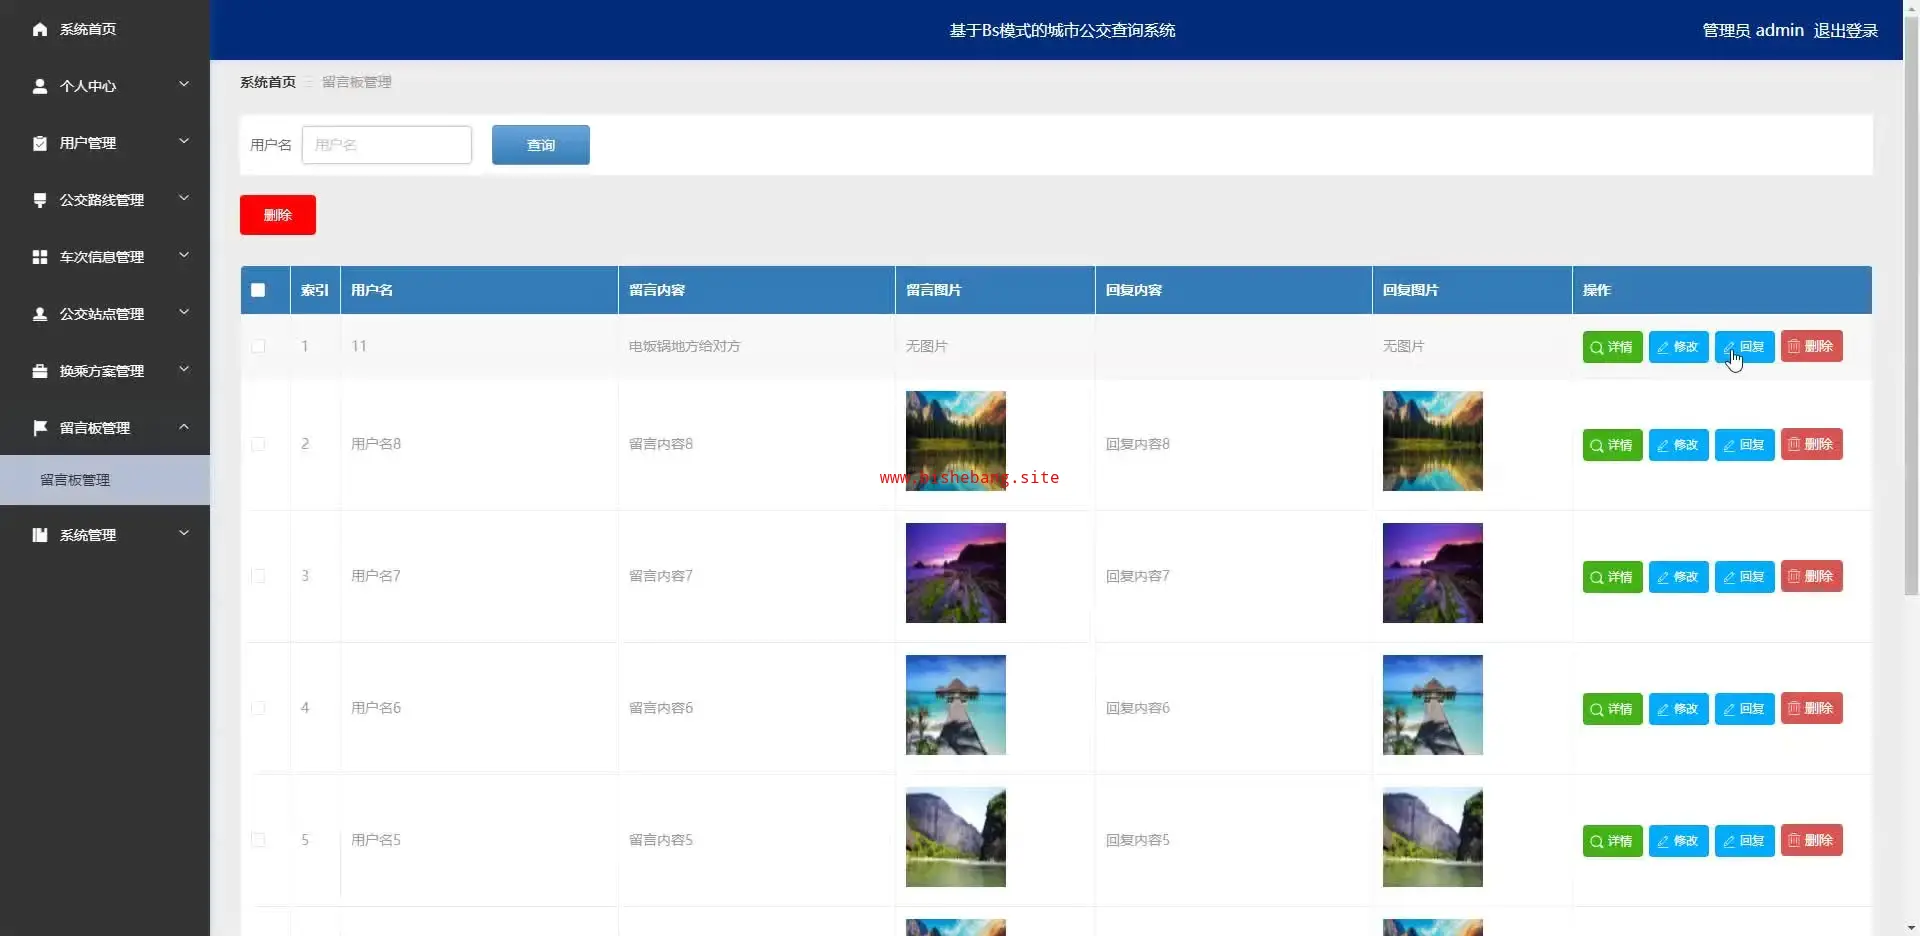
Task: Check the checkbox for row with 用户名8
Action: 258,444
